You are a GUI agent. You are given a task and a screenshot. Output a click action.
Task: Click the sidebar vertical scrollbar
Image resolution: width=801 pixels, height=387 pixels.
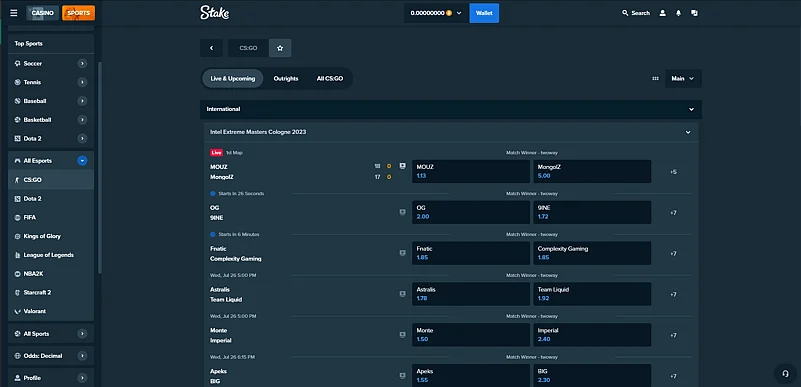point(100,167)
